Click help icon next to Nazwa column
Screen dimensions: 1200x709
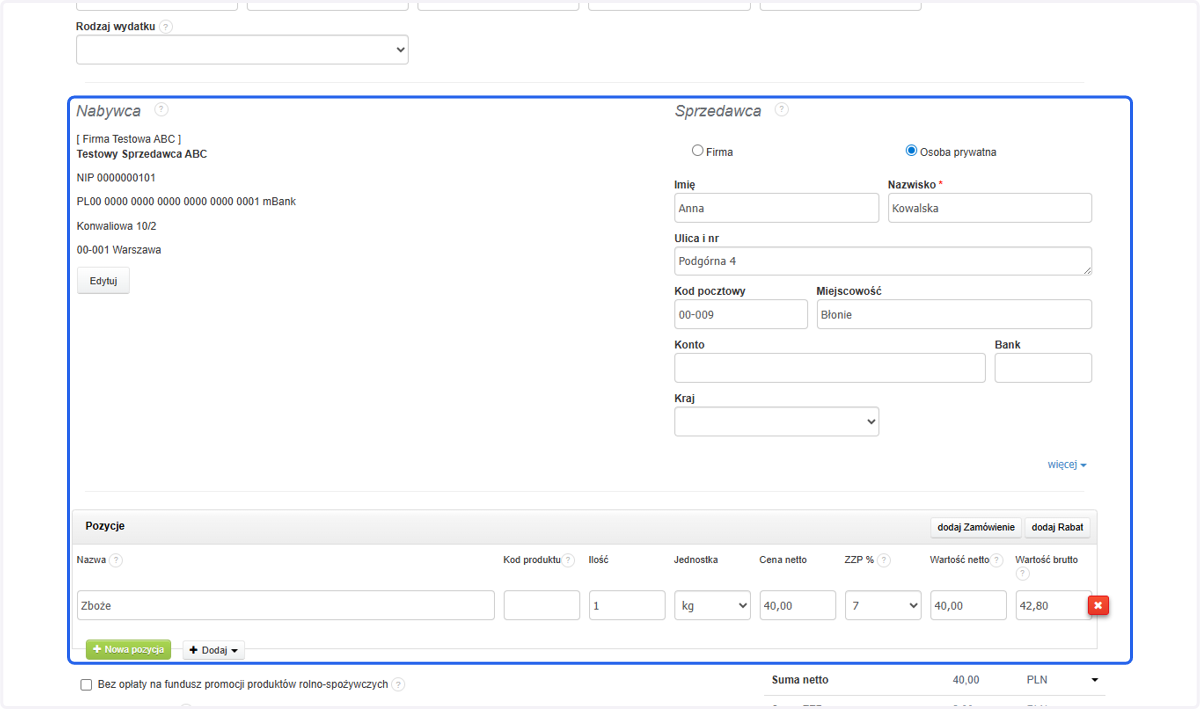(x=116, y=560)
